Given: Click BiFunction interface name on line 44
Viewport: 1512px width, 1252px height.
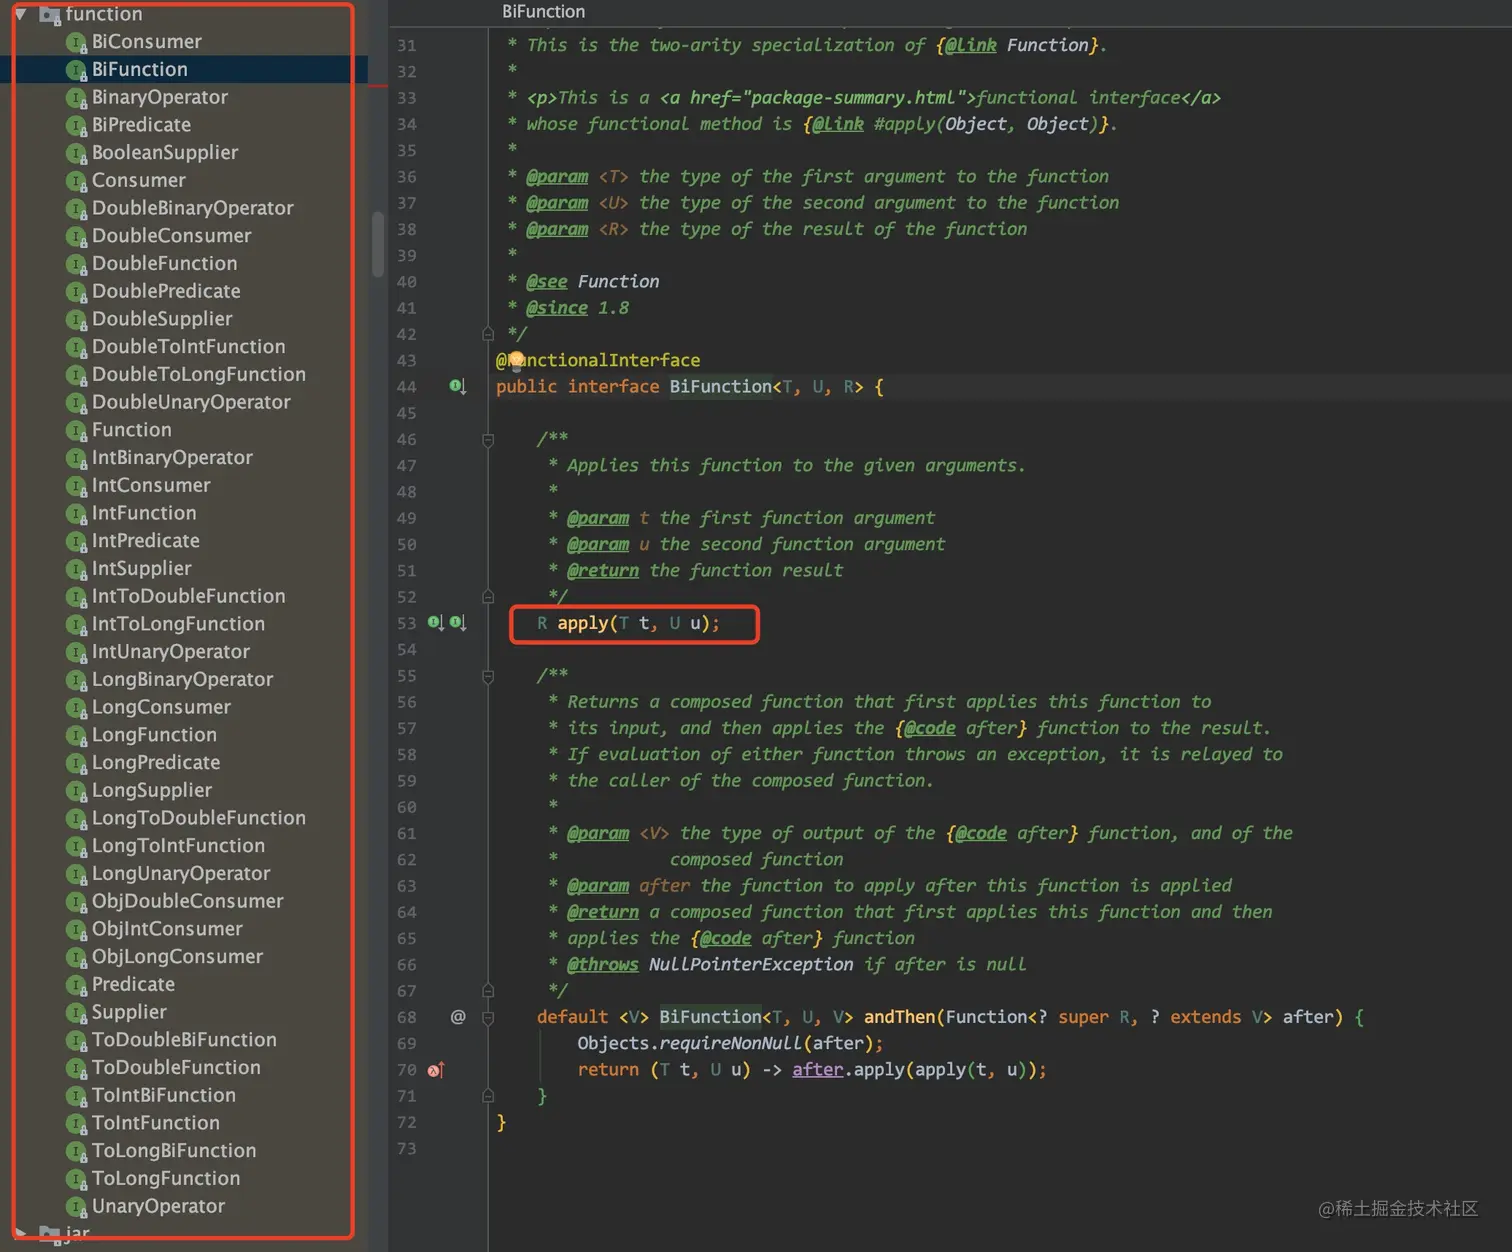Looking at the screenshot, I should point(720,387).
